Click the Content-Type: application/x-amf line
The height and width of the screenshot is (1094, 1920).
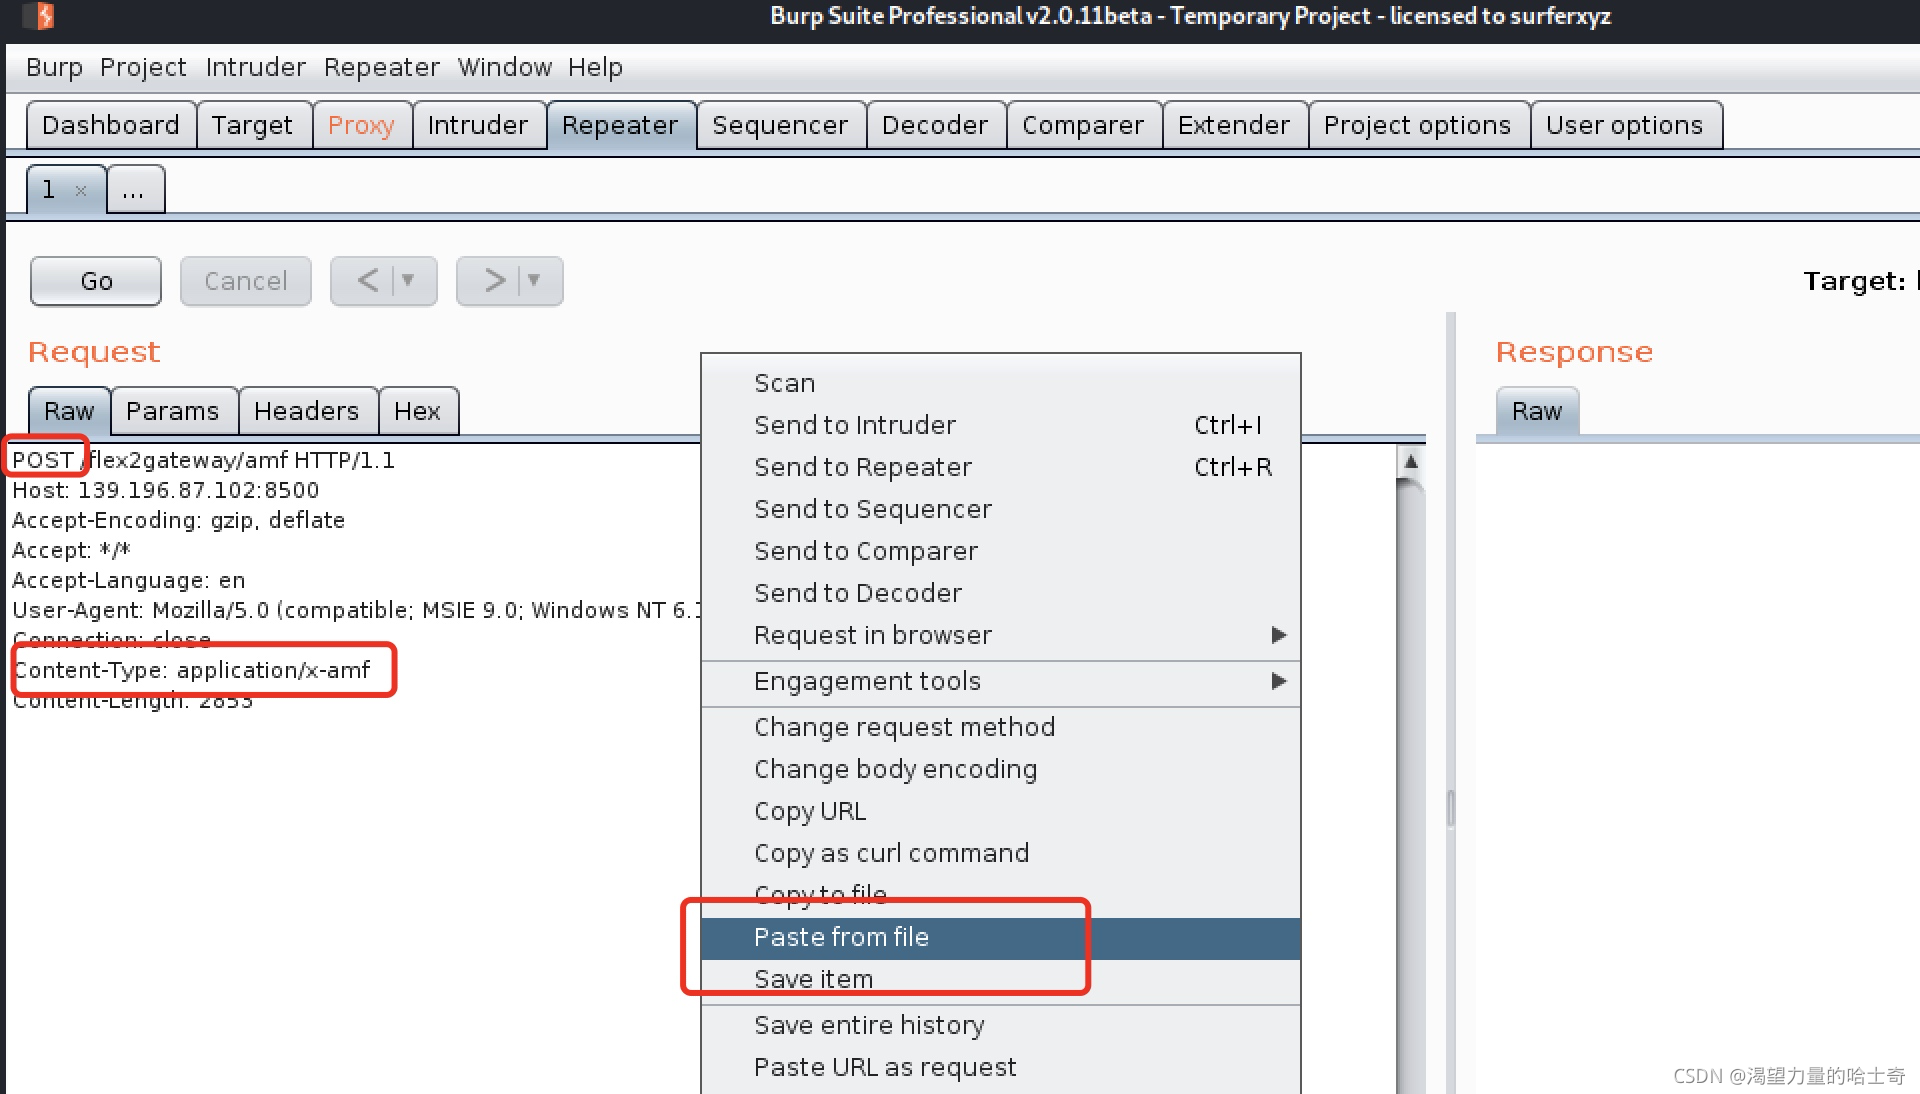pos(191,670)
